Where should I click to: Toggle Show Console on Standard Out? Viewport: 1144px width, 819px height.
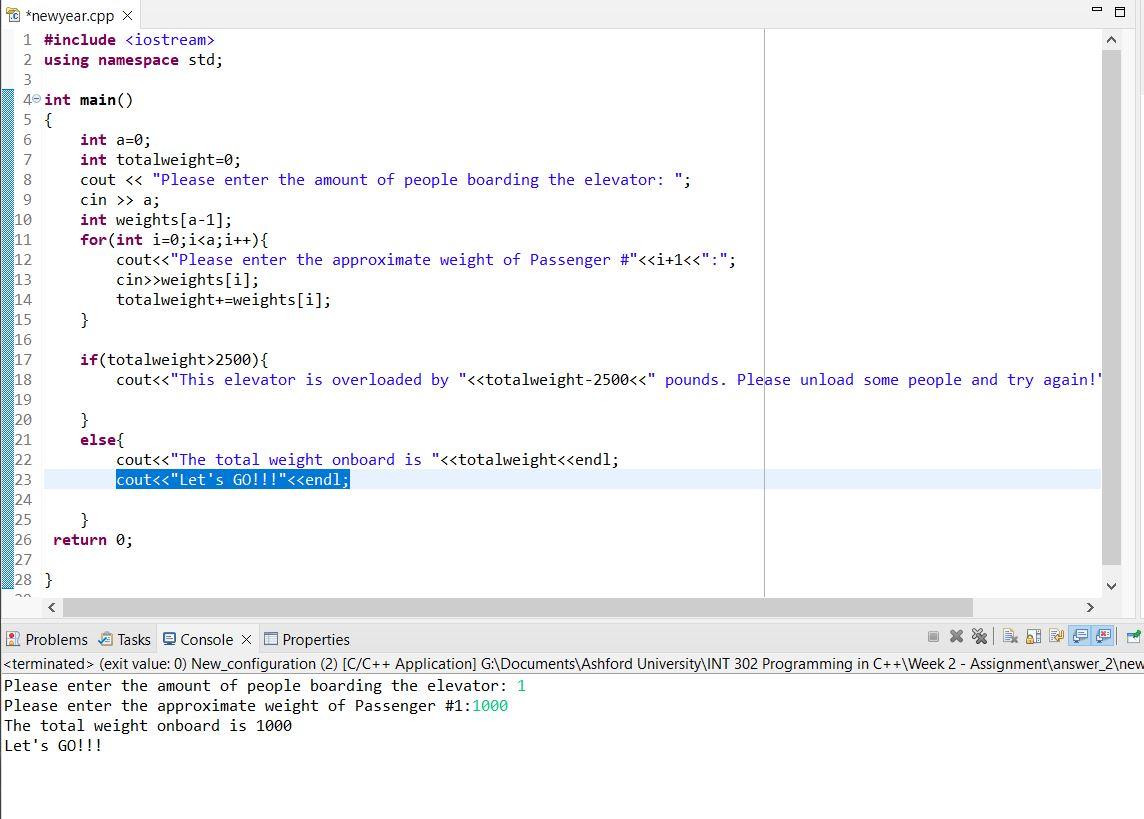pos(1080,637)
